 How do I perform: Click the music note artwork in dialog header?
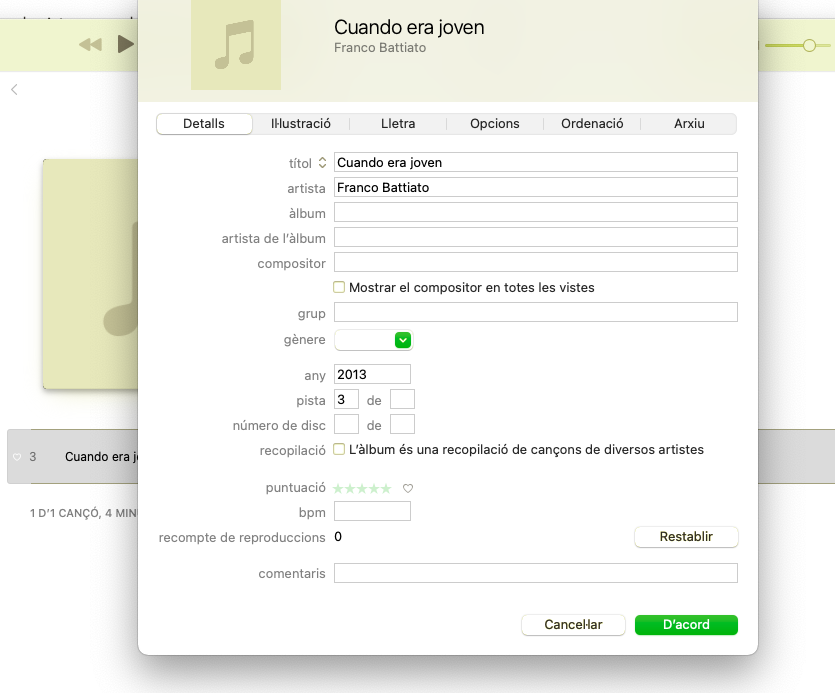(235, 45)
